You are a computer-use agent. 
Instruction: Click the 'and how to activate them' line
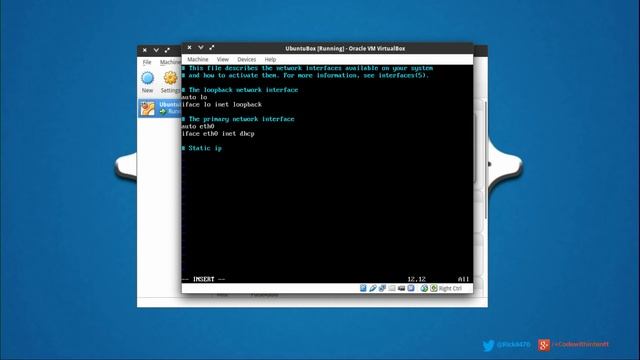click(305, 76)
